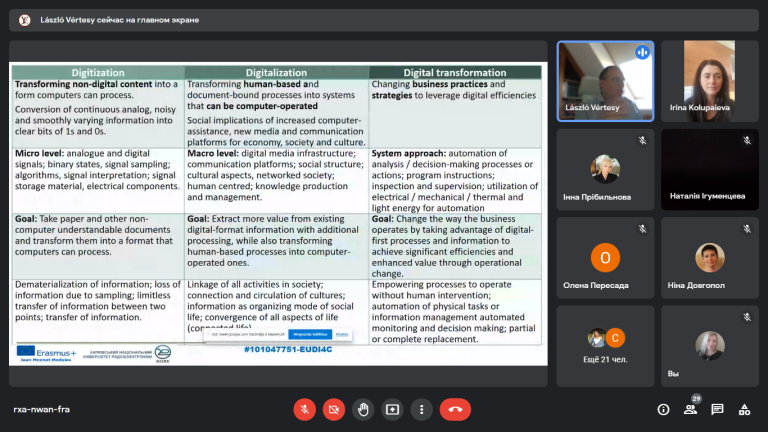
Task: Click muted mic icon on Олена Пересада
Action: coord(642,229)
